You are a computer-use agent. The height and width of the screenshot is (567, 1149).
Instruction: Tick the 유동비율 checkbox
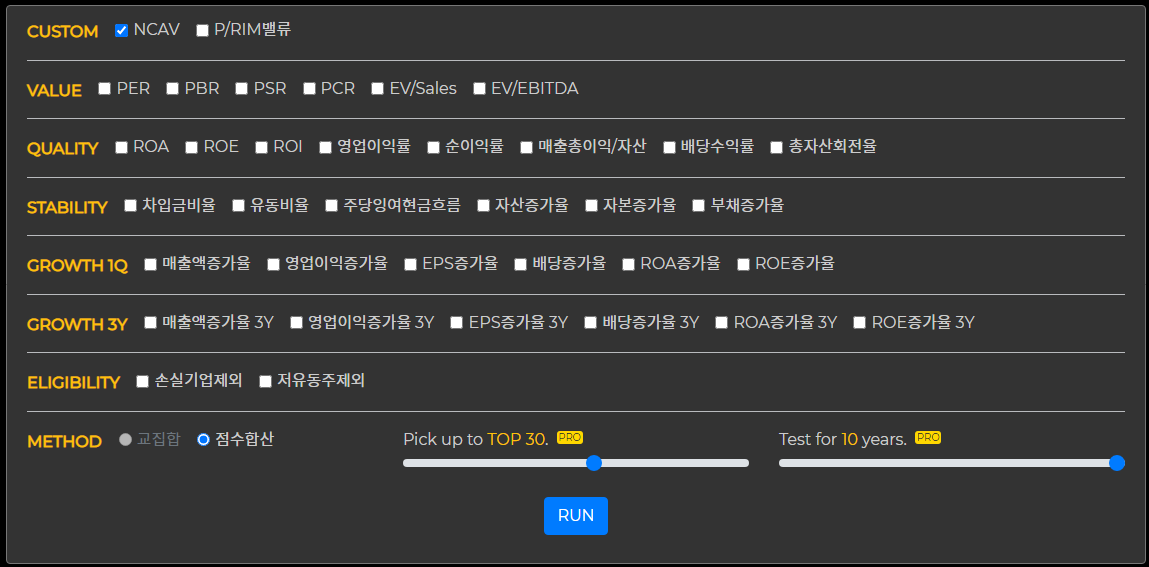(x=238, y=205)
